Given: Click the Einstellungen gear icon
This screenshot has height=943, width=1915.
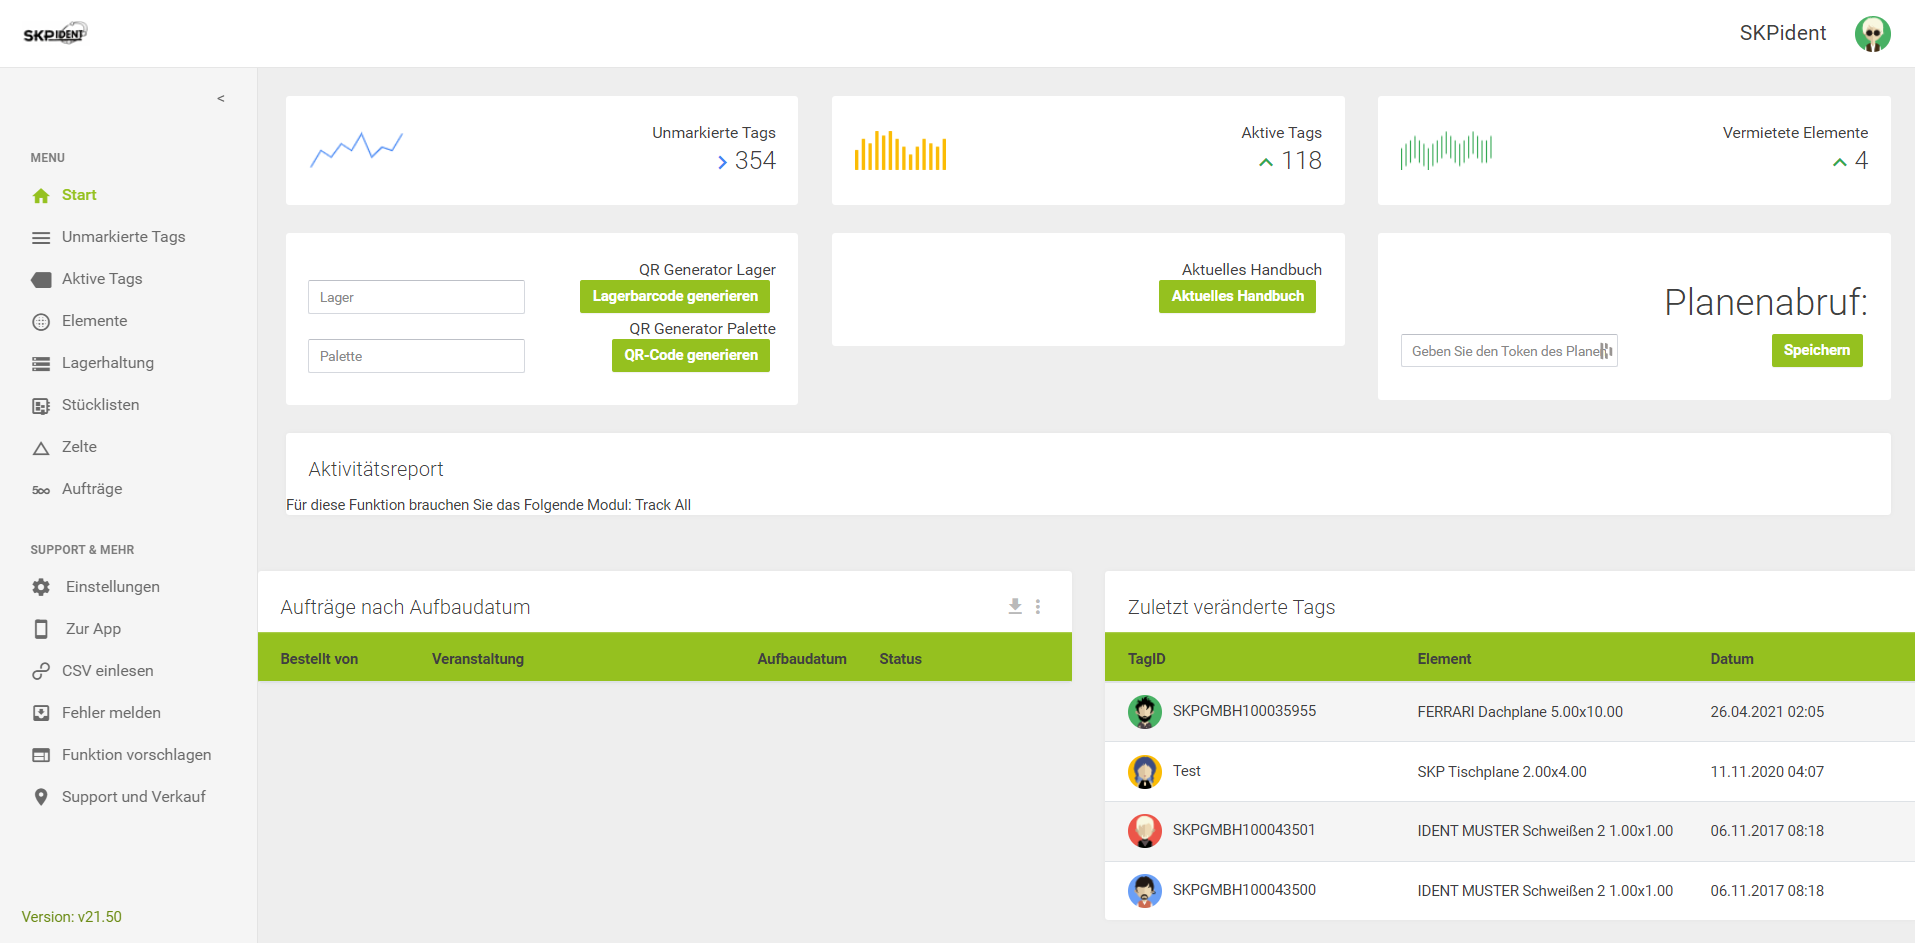Looking at the screenshot, I should [x=41, y=587].
